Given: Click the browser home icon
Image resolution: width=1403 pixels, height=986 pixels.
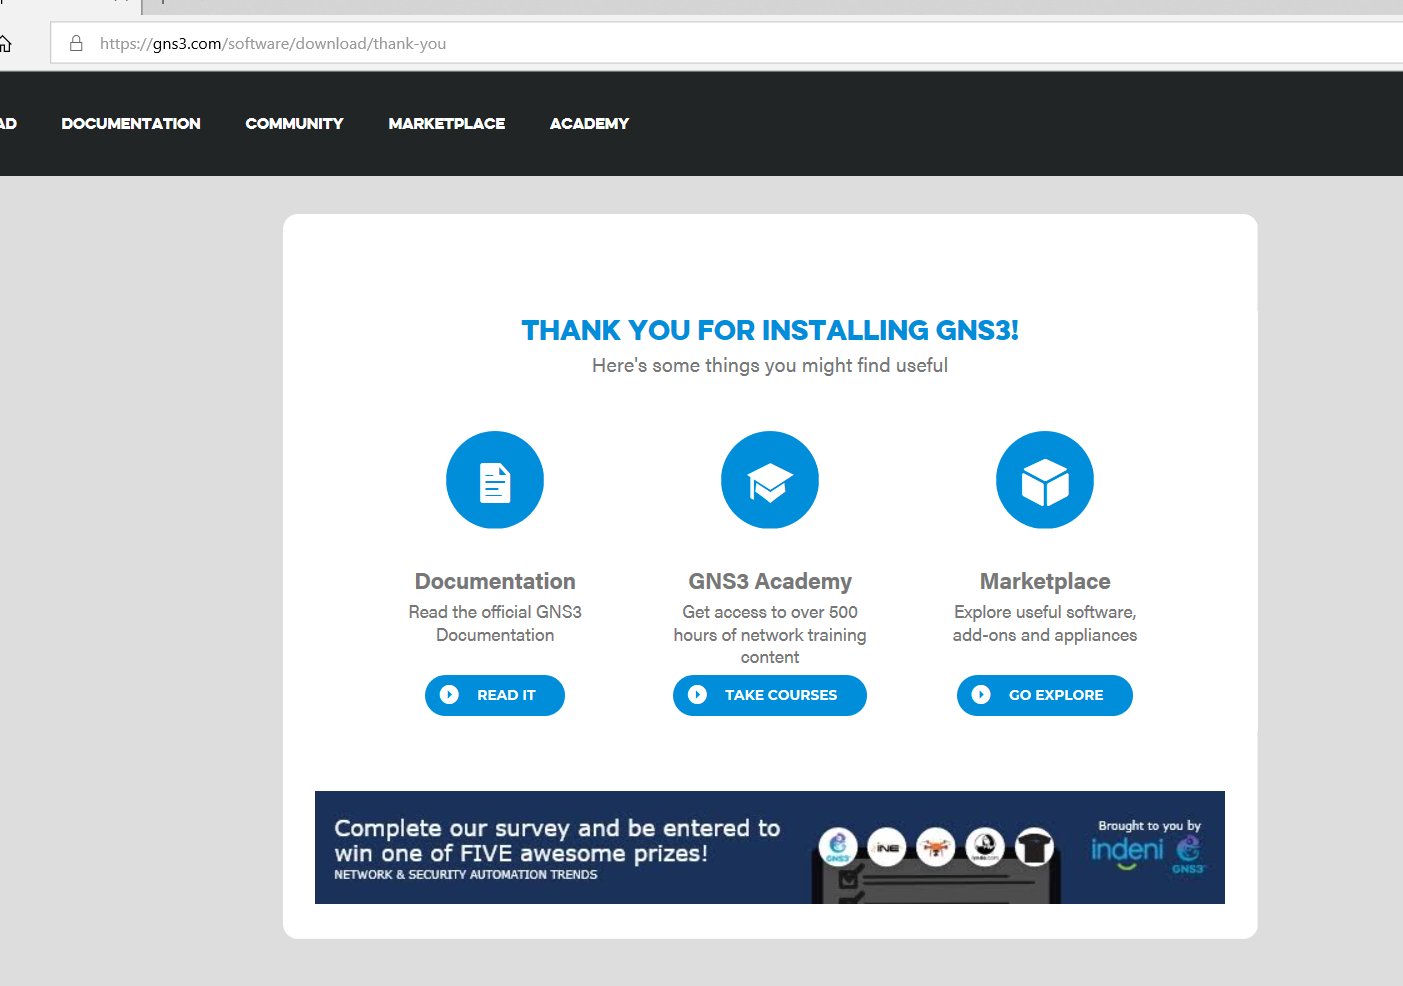Looking at the screenshot, I should coord(5,44).
